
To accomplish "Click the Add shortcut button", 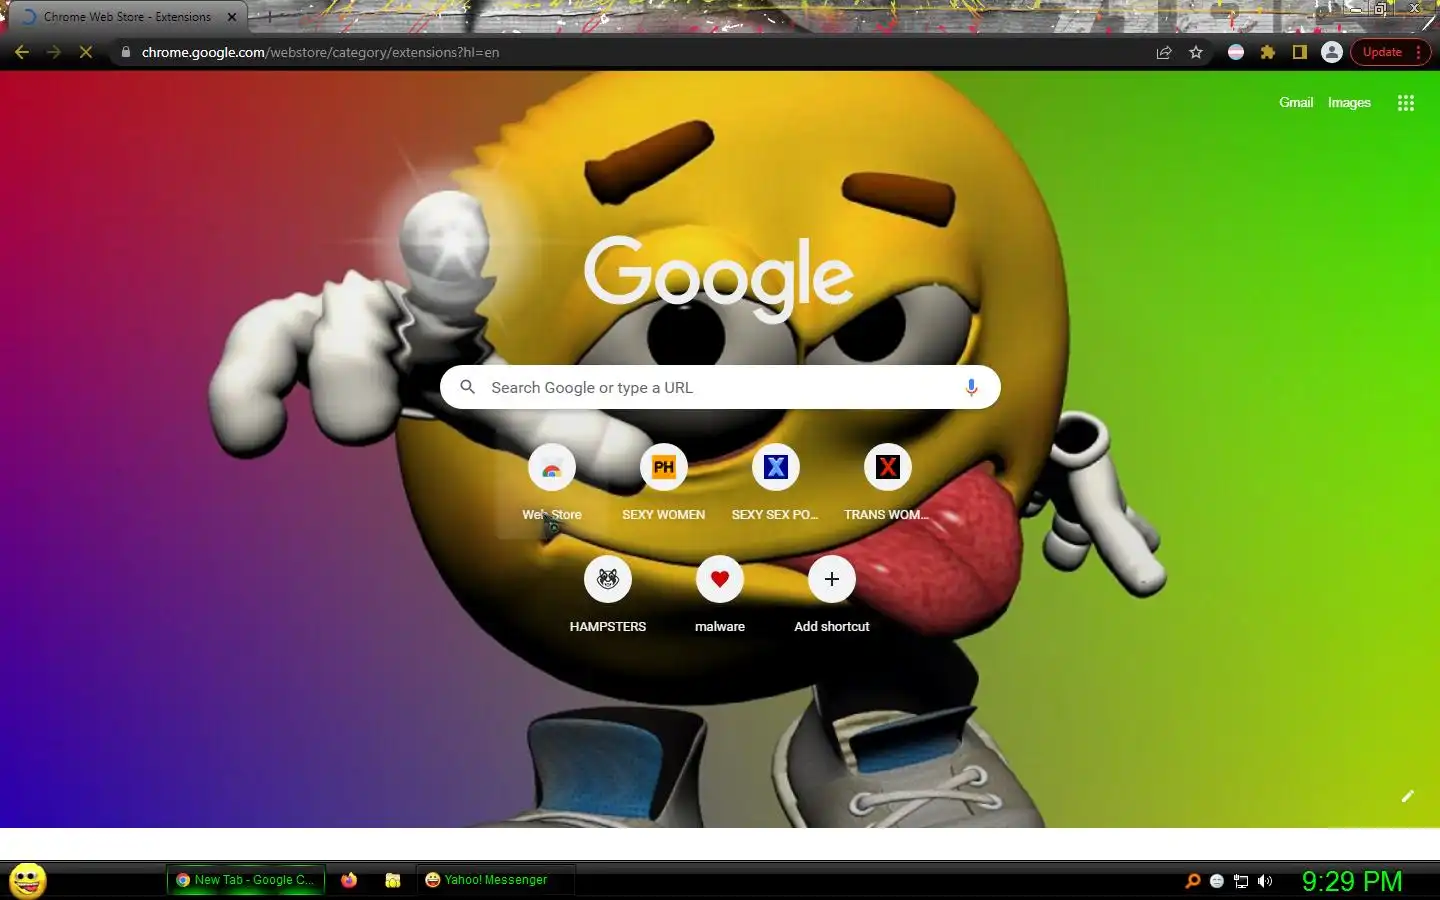I will coord(832,596).
